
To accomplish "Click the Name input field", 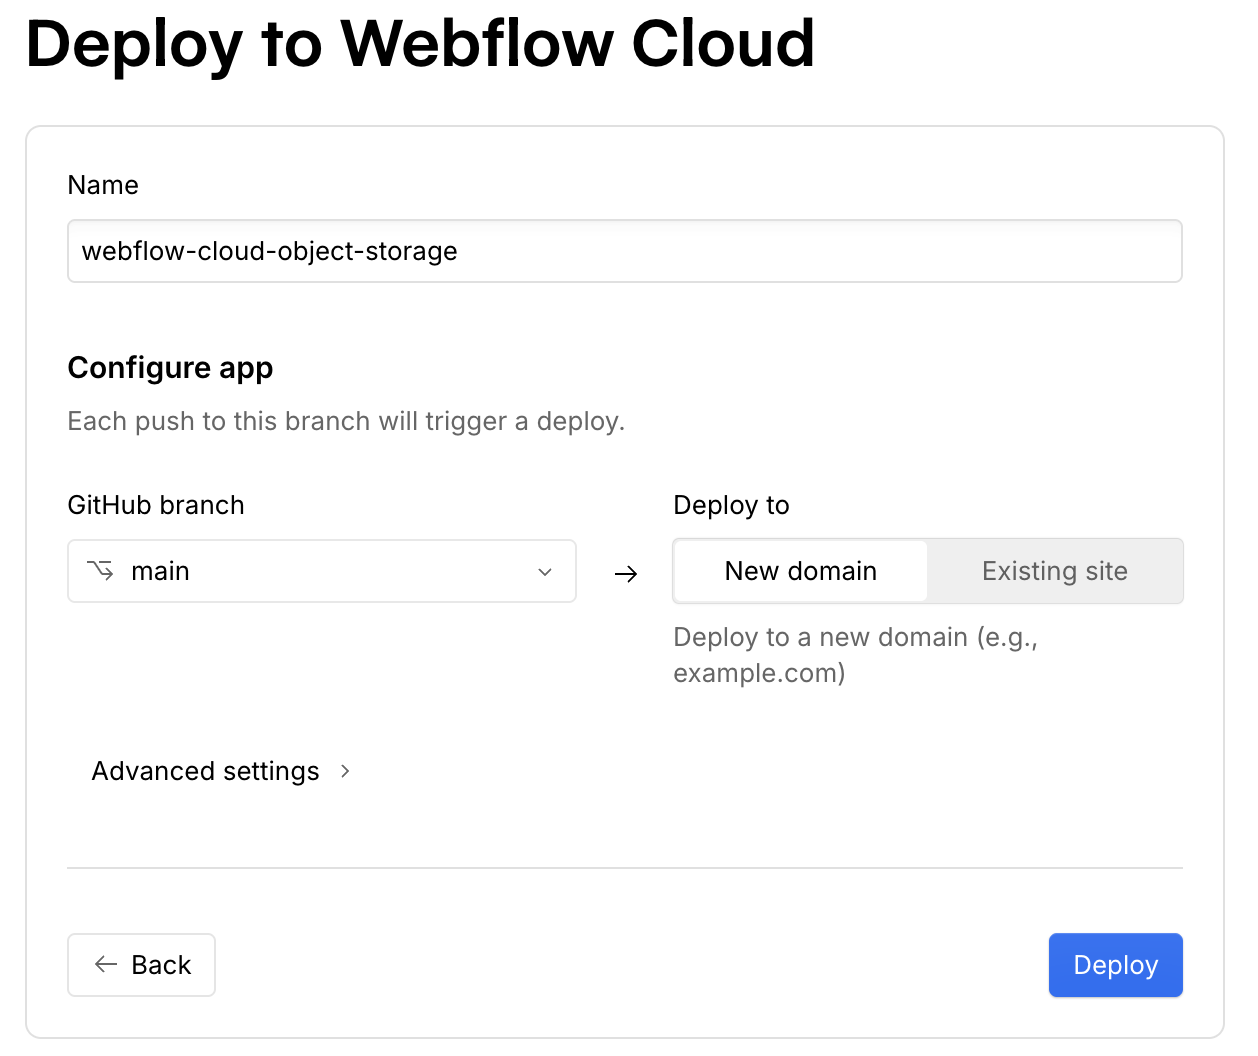I will [x=625, y=251].
